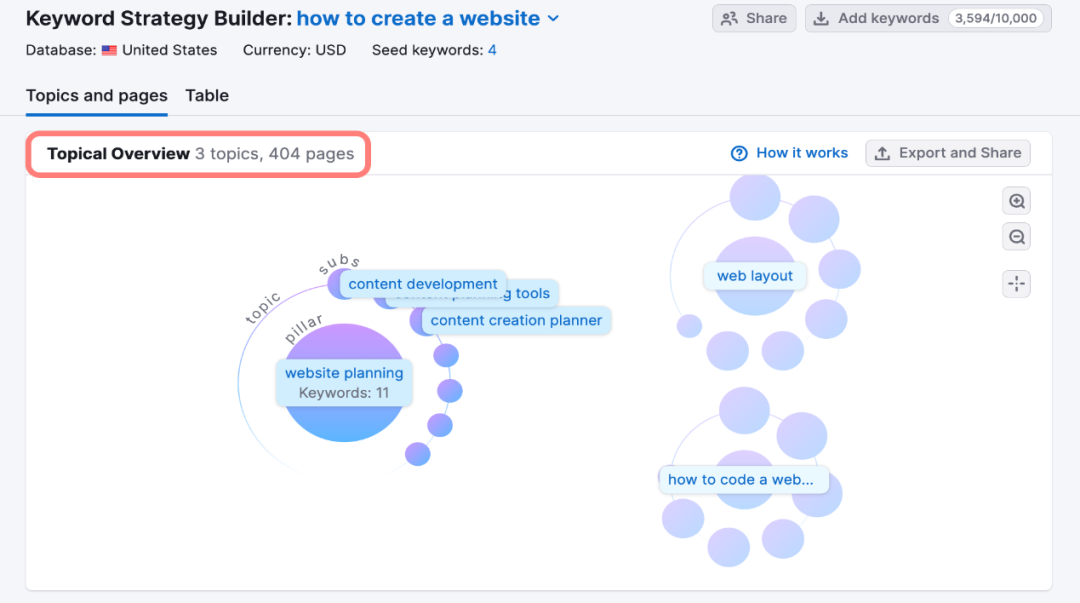Click the zoom in magnifier icon
The height and width of the screenshot is (603, 1080).
[x=1016, y=201]
